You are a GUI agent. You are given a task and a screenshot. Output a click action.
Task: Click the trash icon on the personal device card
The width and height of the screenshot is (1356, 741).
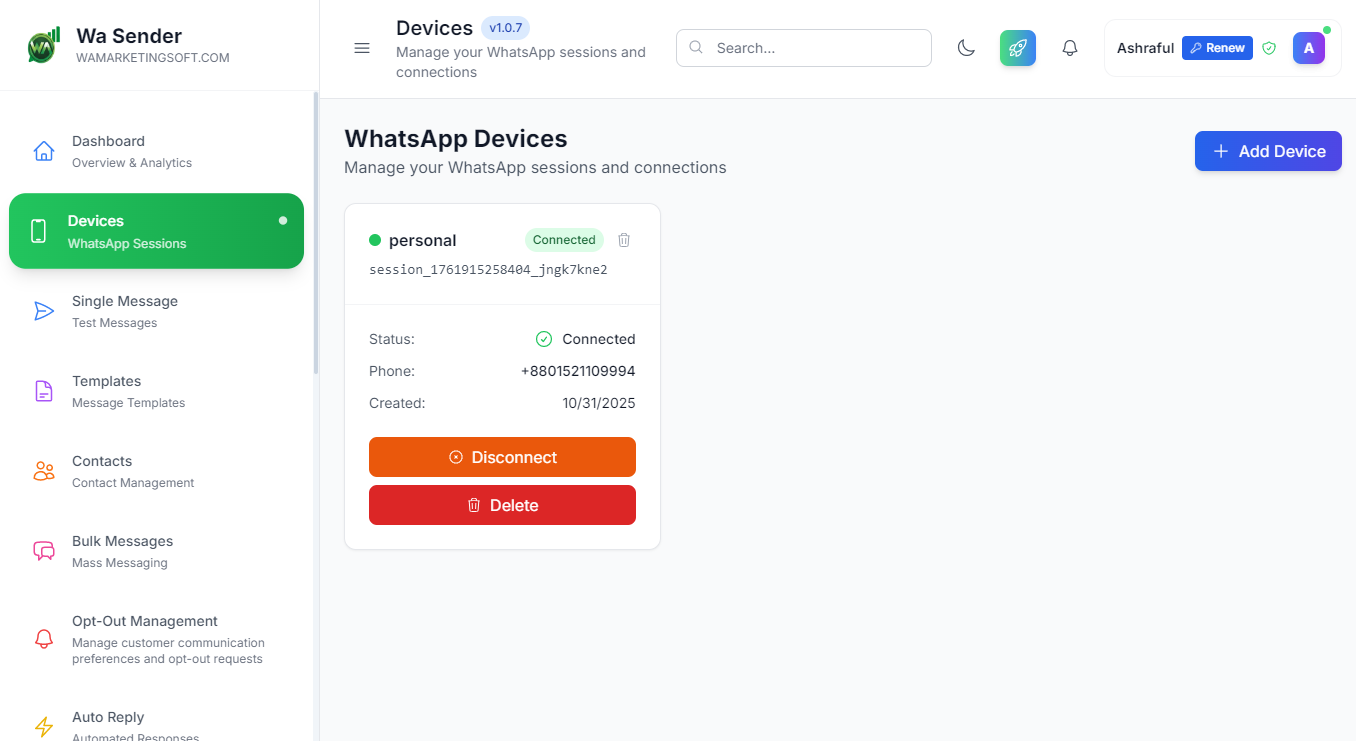(x=624, y=240)
